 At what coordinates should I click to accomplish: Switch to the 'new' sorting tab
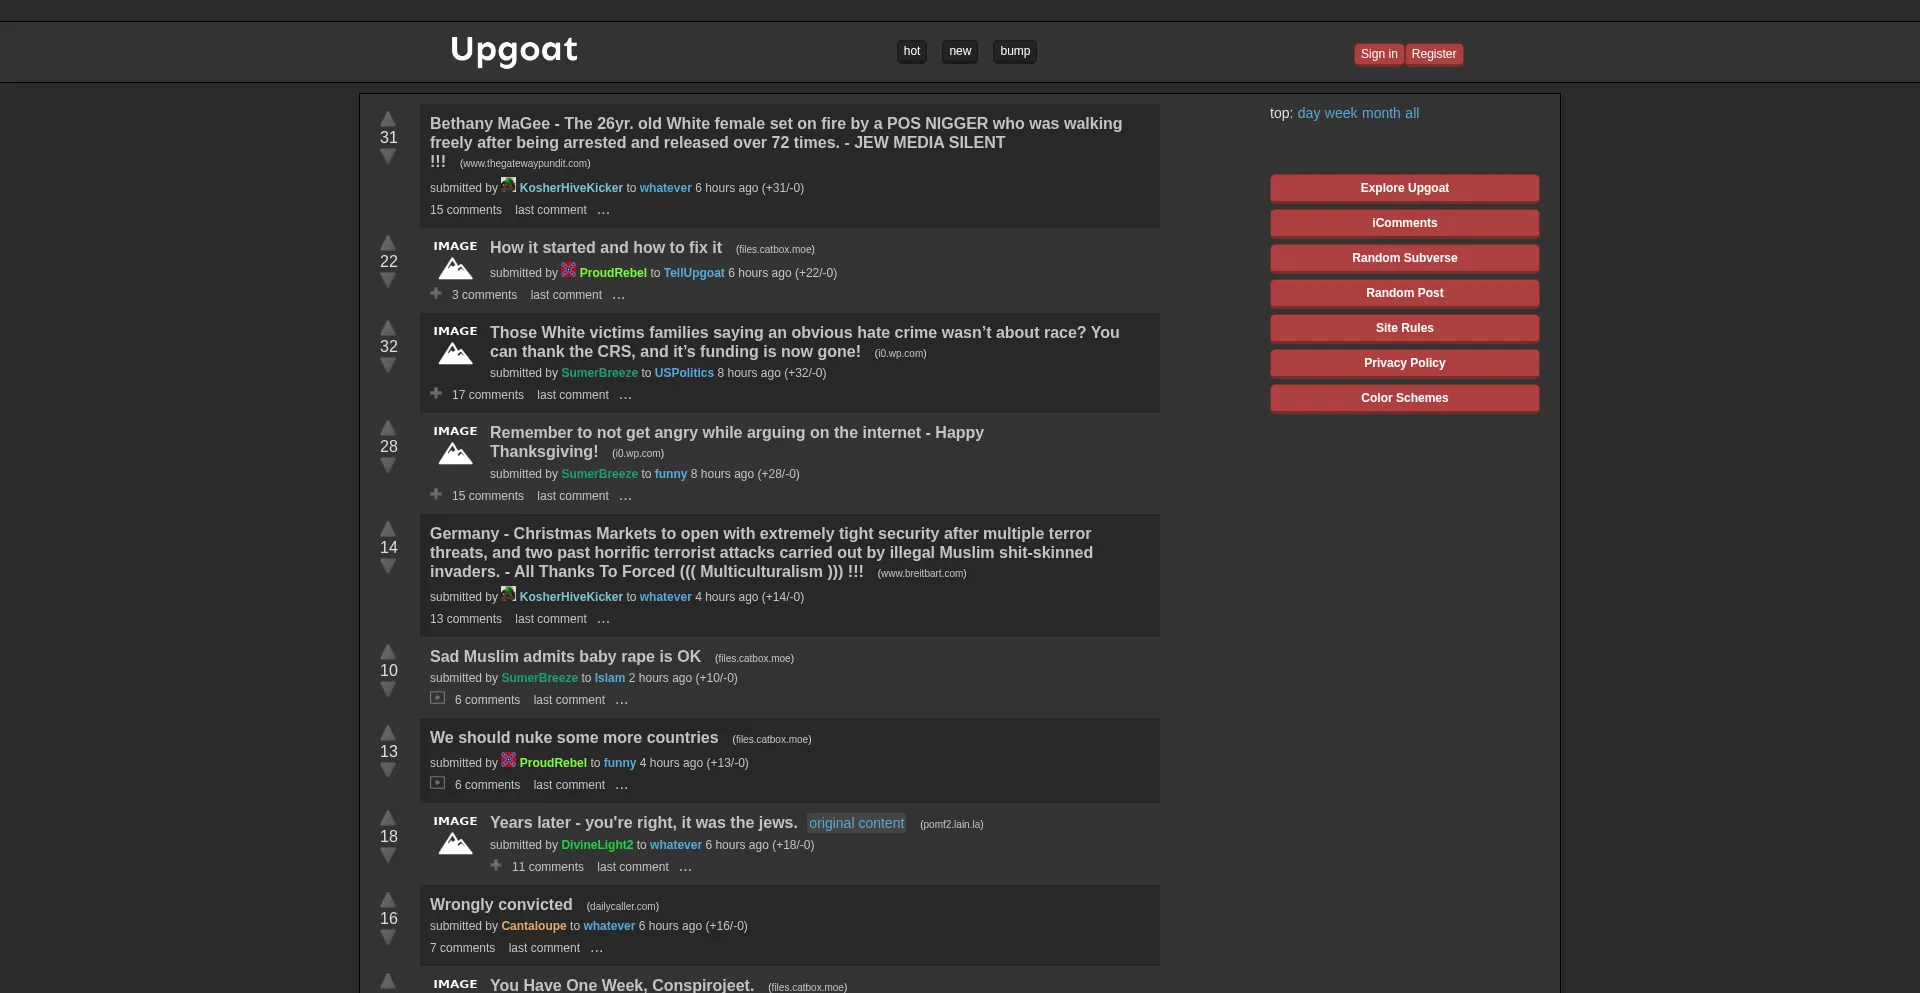[x=960, y=52]
